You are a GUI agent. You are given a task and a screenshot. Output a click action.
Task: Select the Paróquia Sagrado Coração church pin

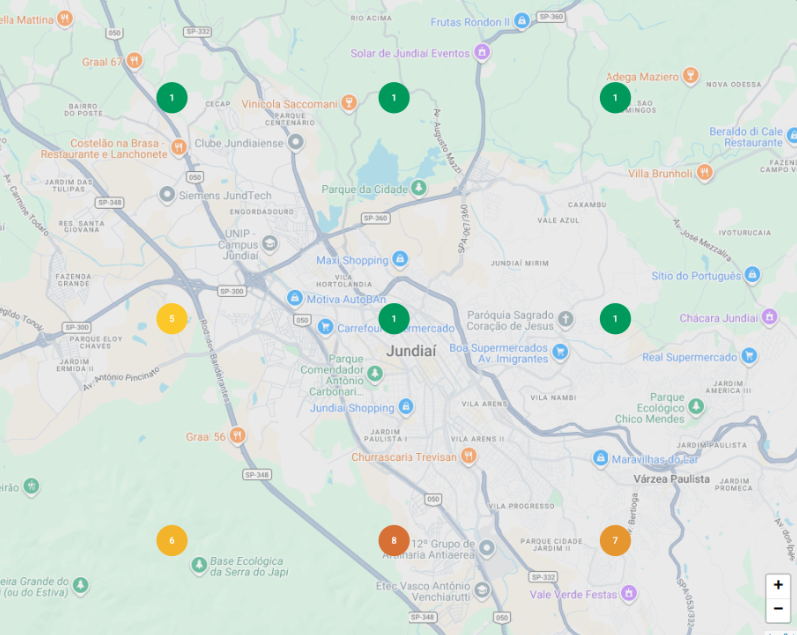(565, 320)
